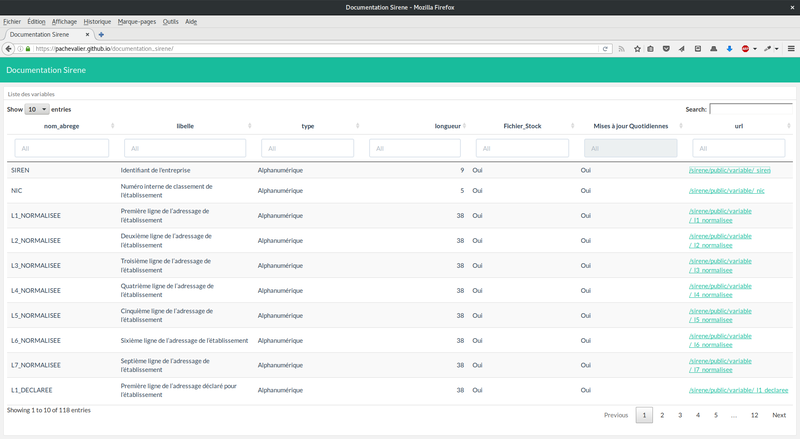Bookmark this page with the star icon

pos(636,48)
